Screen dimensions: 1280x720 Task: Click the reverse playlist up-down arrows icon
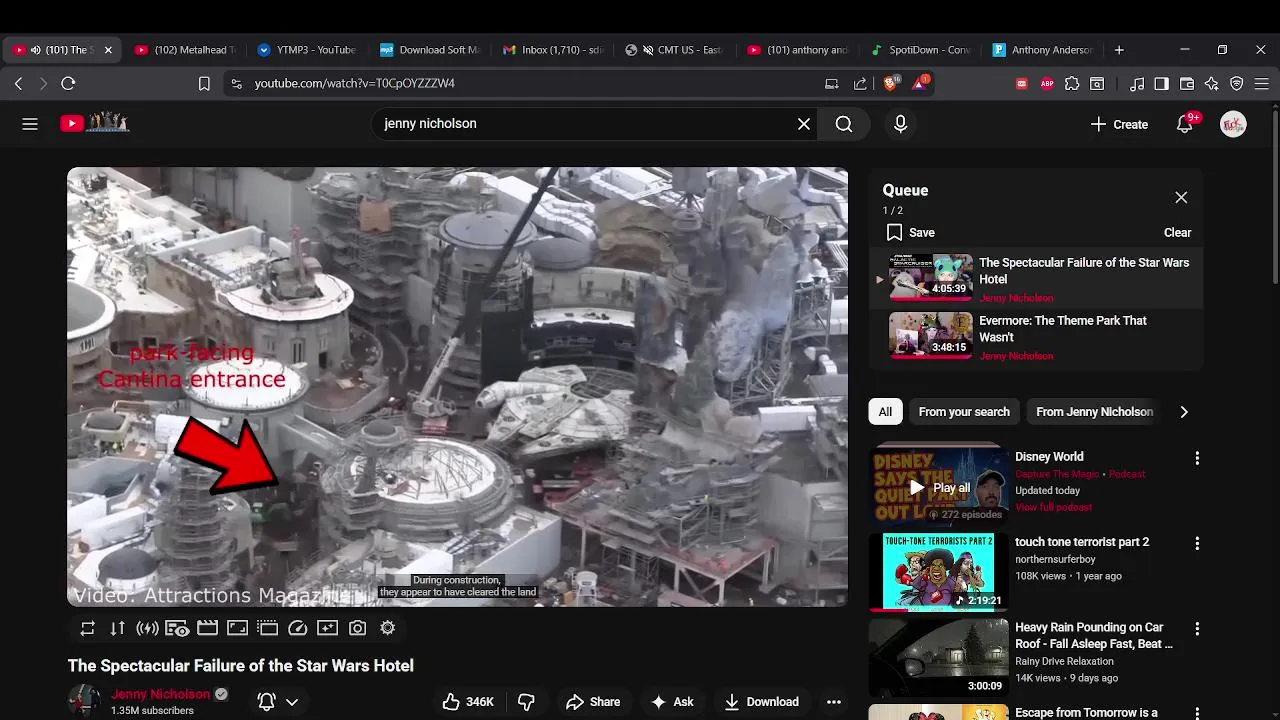118,628
